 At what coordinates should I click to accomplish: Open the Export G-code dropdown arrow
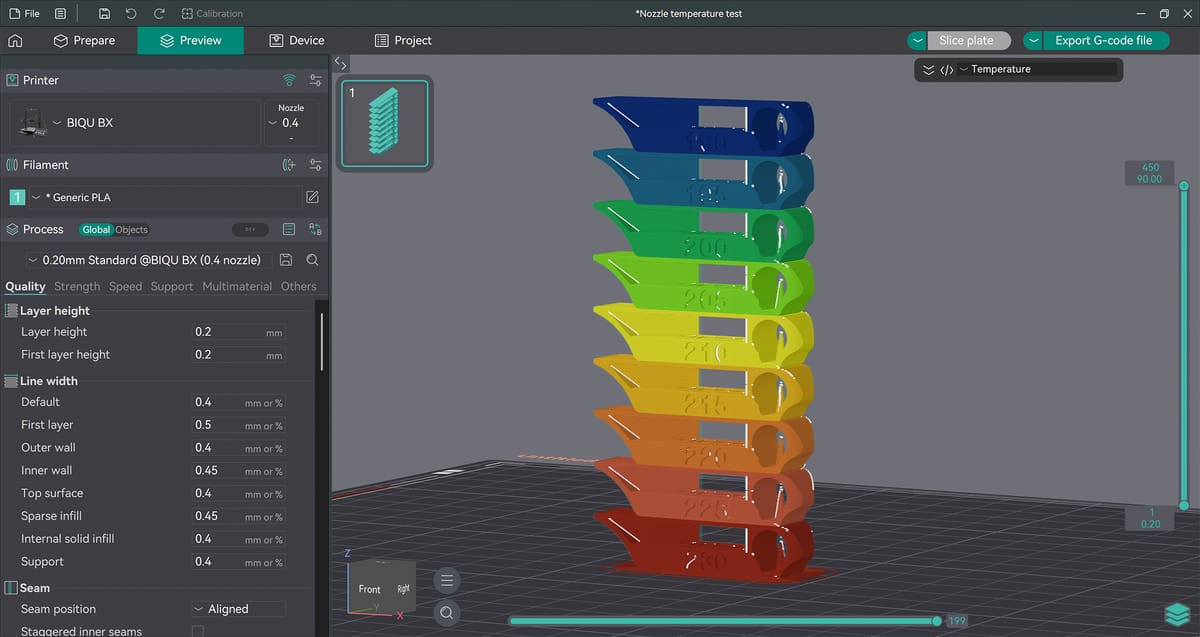tap(1034, 40)
